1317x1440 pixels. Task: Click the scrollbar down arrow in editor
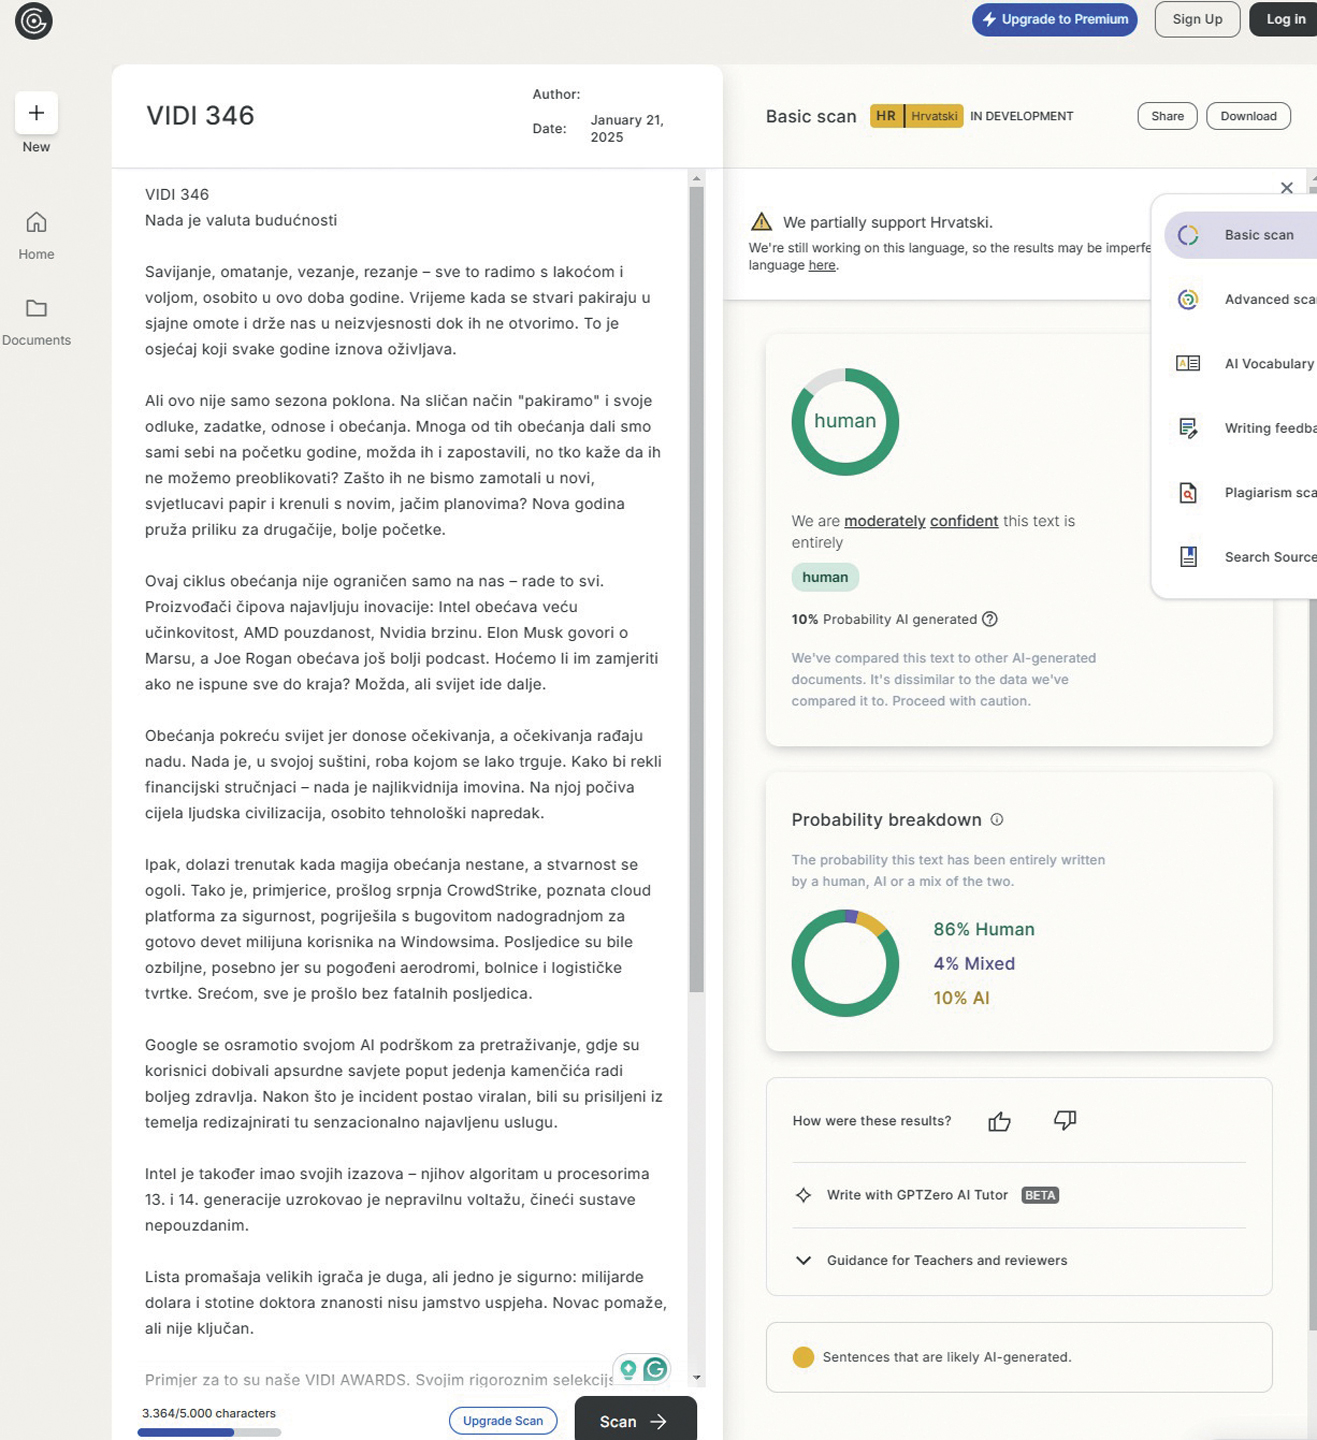tap(697, 1377)
